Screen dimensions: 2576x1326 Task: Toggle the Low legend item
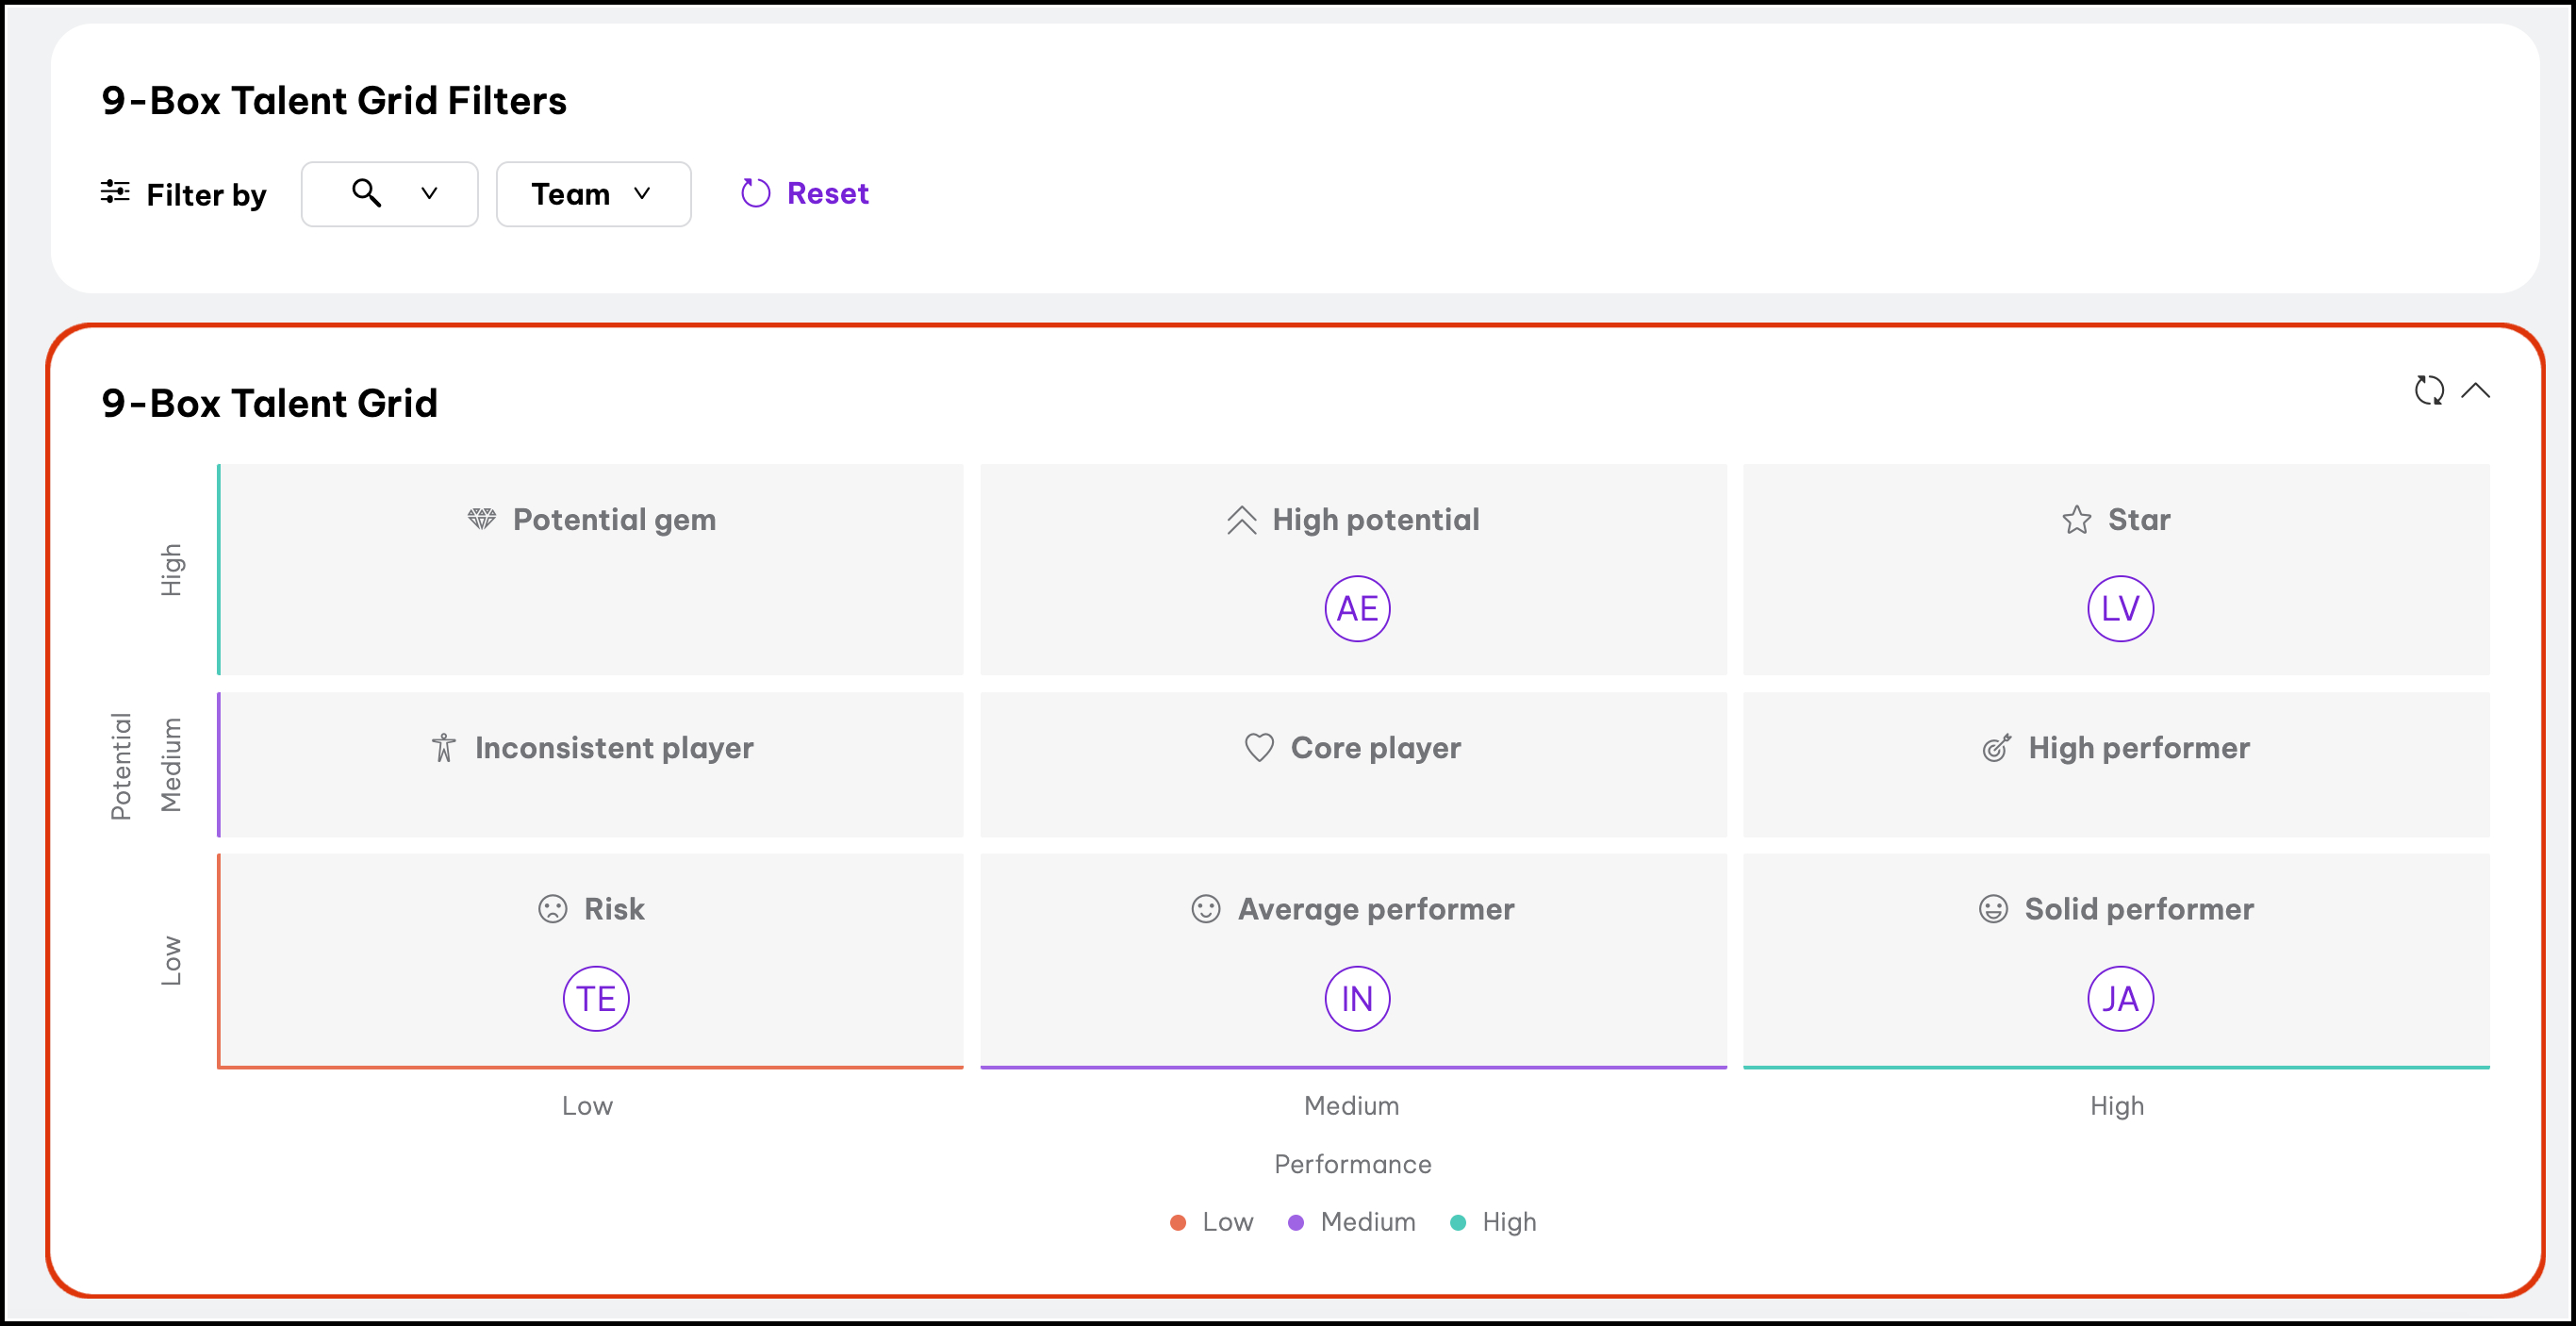[1212, 1222]
